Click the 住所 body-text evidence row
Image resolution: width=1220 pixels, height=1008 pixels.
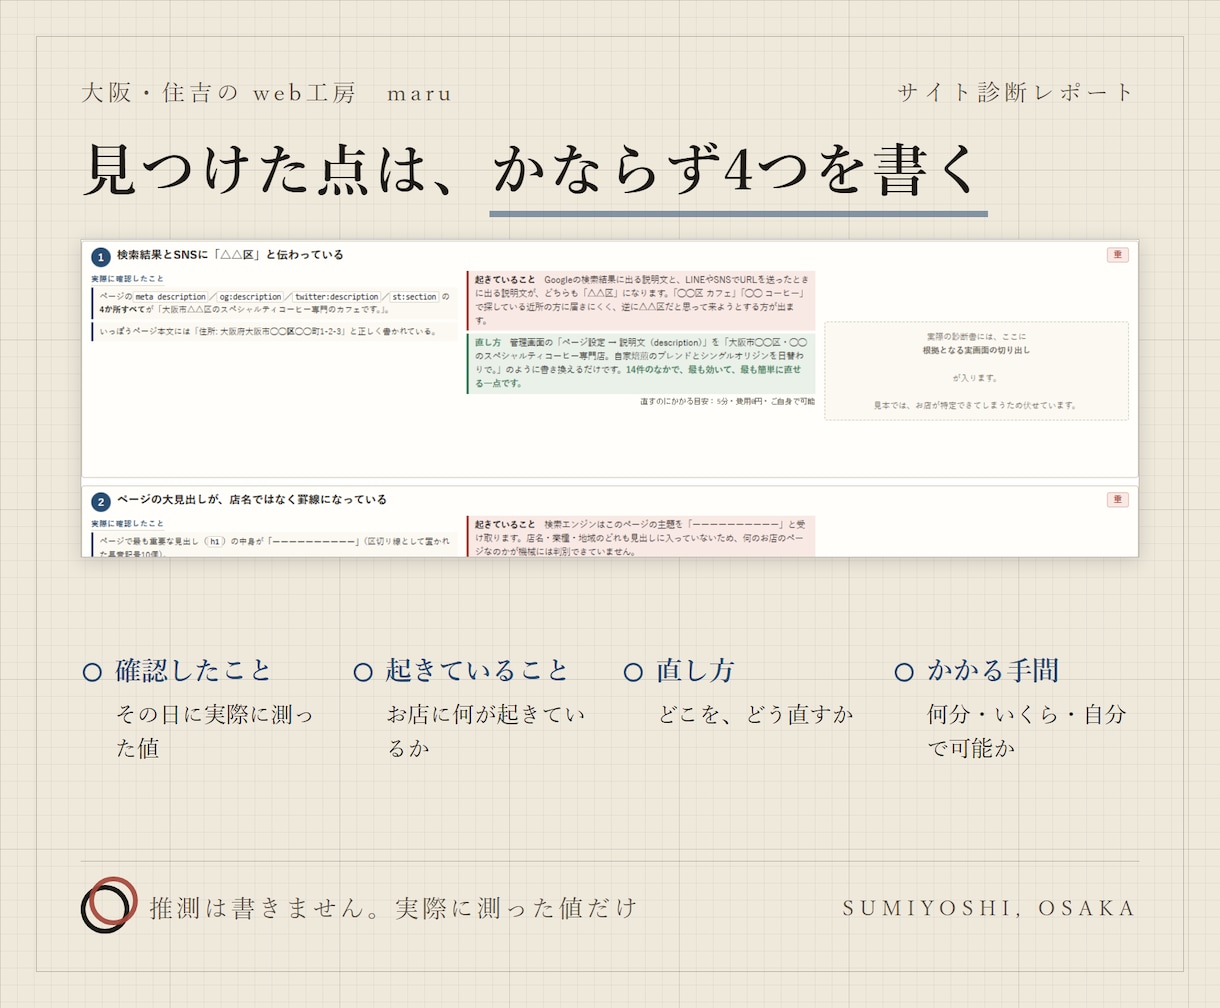click(x=274, y=331)
